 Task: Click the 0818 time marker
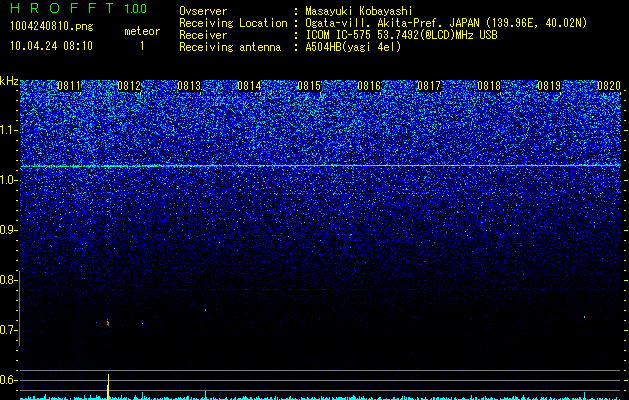point(489,86)
